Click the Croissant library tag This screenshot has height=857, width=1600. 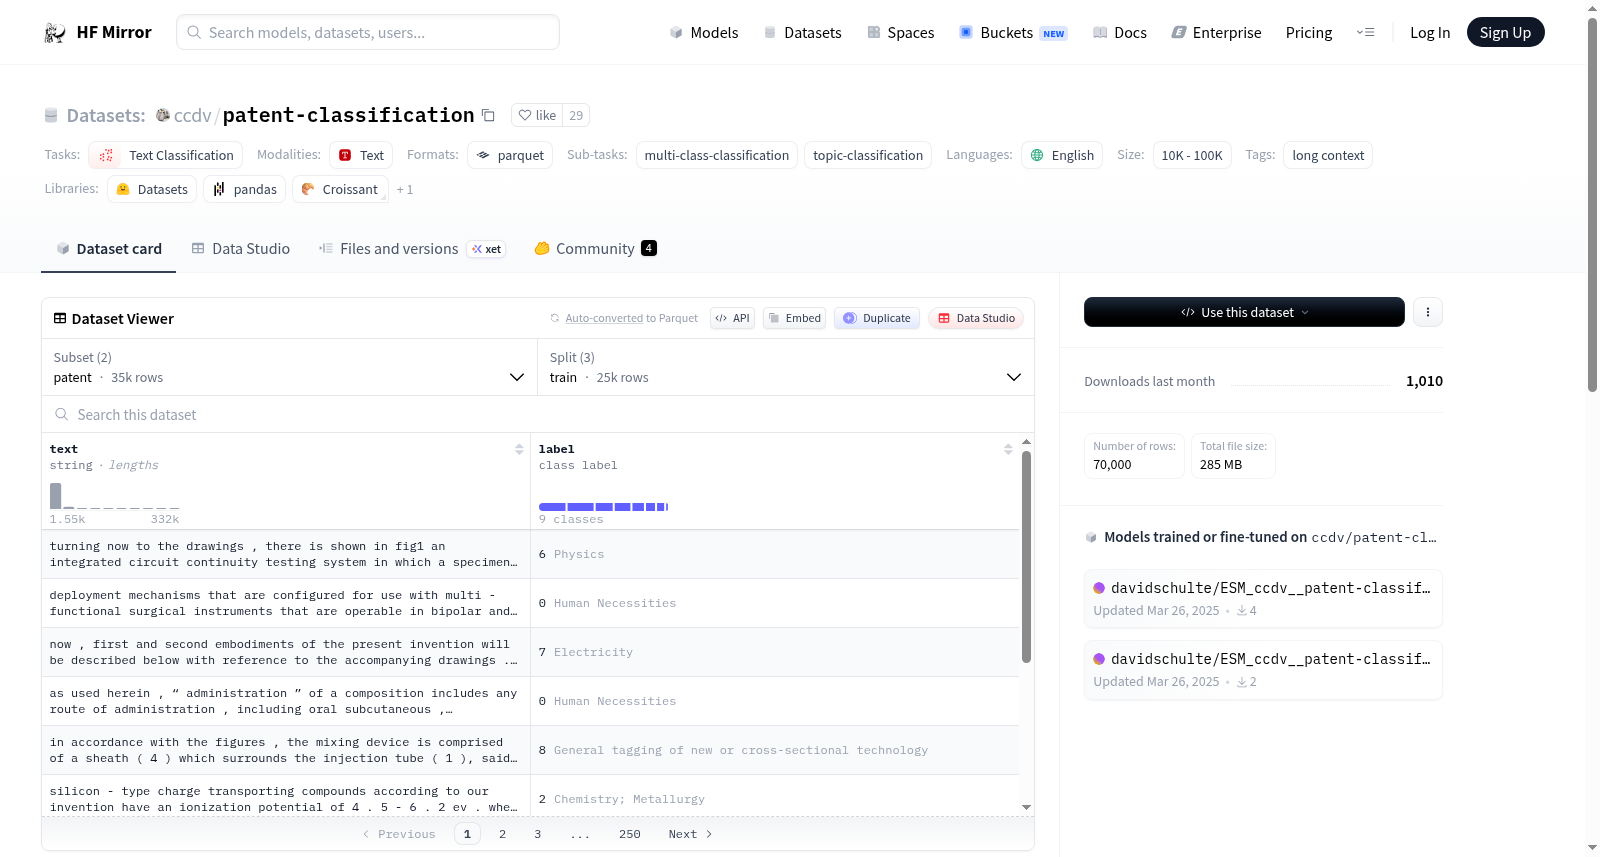point(340,189)
